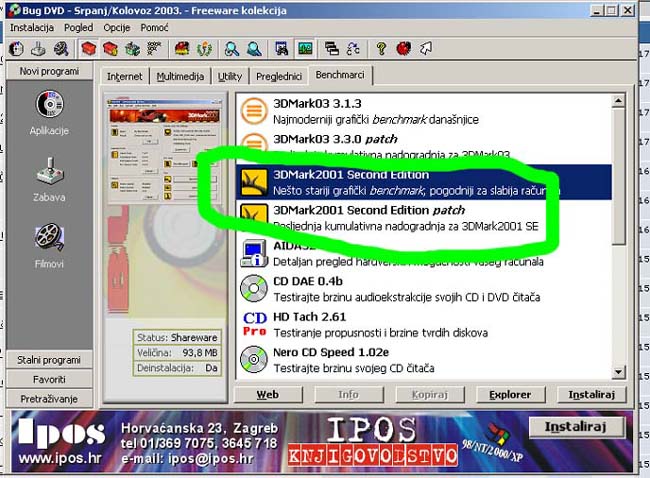This screenshot has width=650, height=478.
Task: Open the Instalacija menu
Action: (32, 28)
